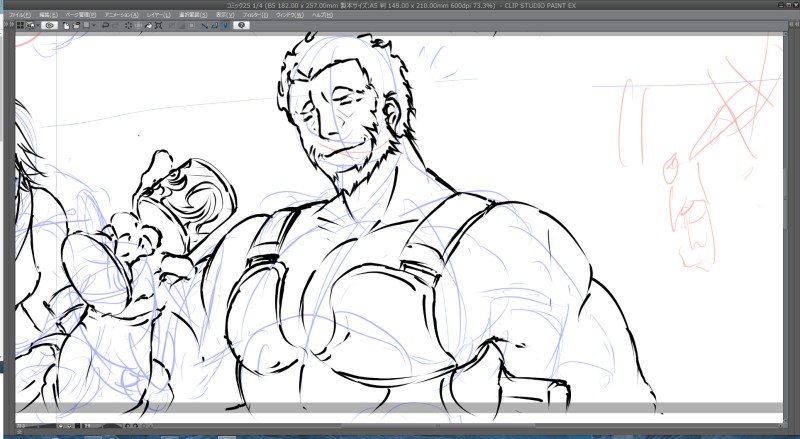This screenshot has width=800, height=439.
Task: Click the Open file icon
Action: (x=77, y=25)
